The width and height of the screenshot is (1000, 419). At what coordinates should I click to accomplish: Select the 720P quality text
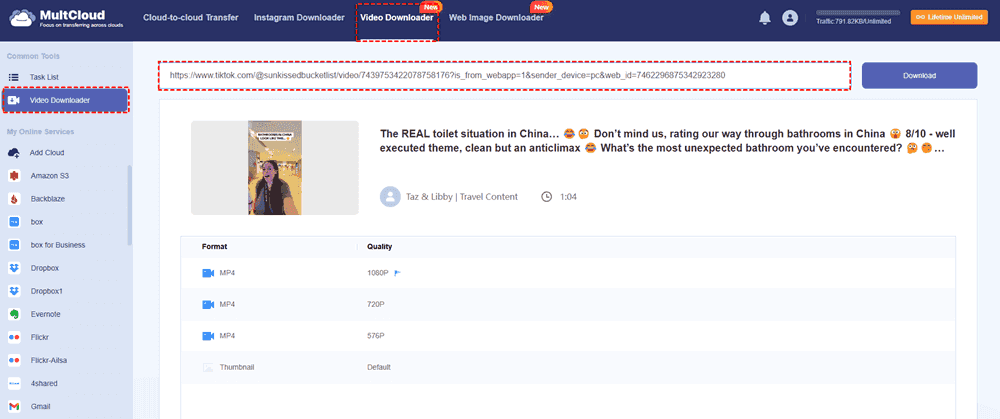(x=376, y=304)
